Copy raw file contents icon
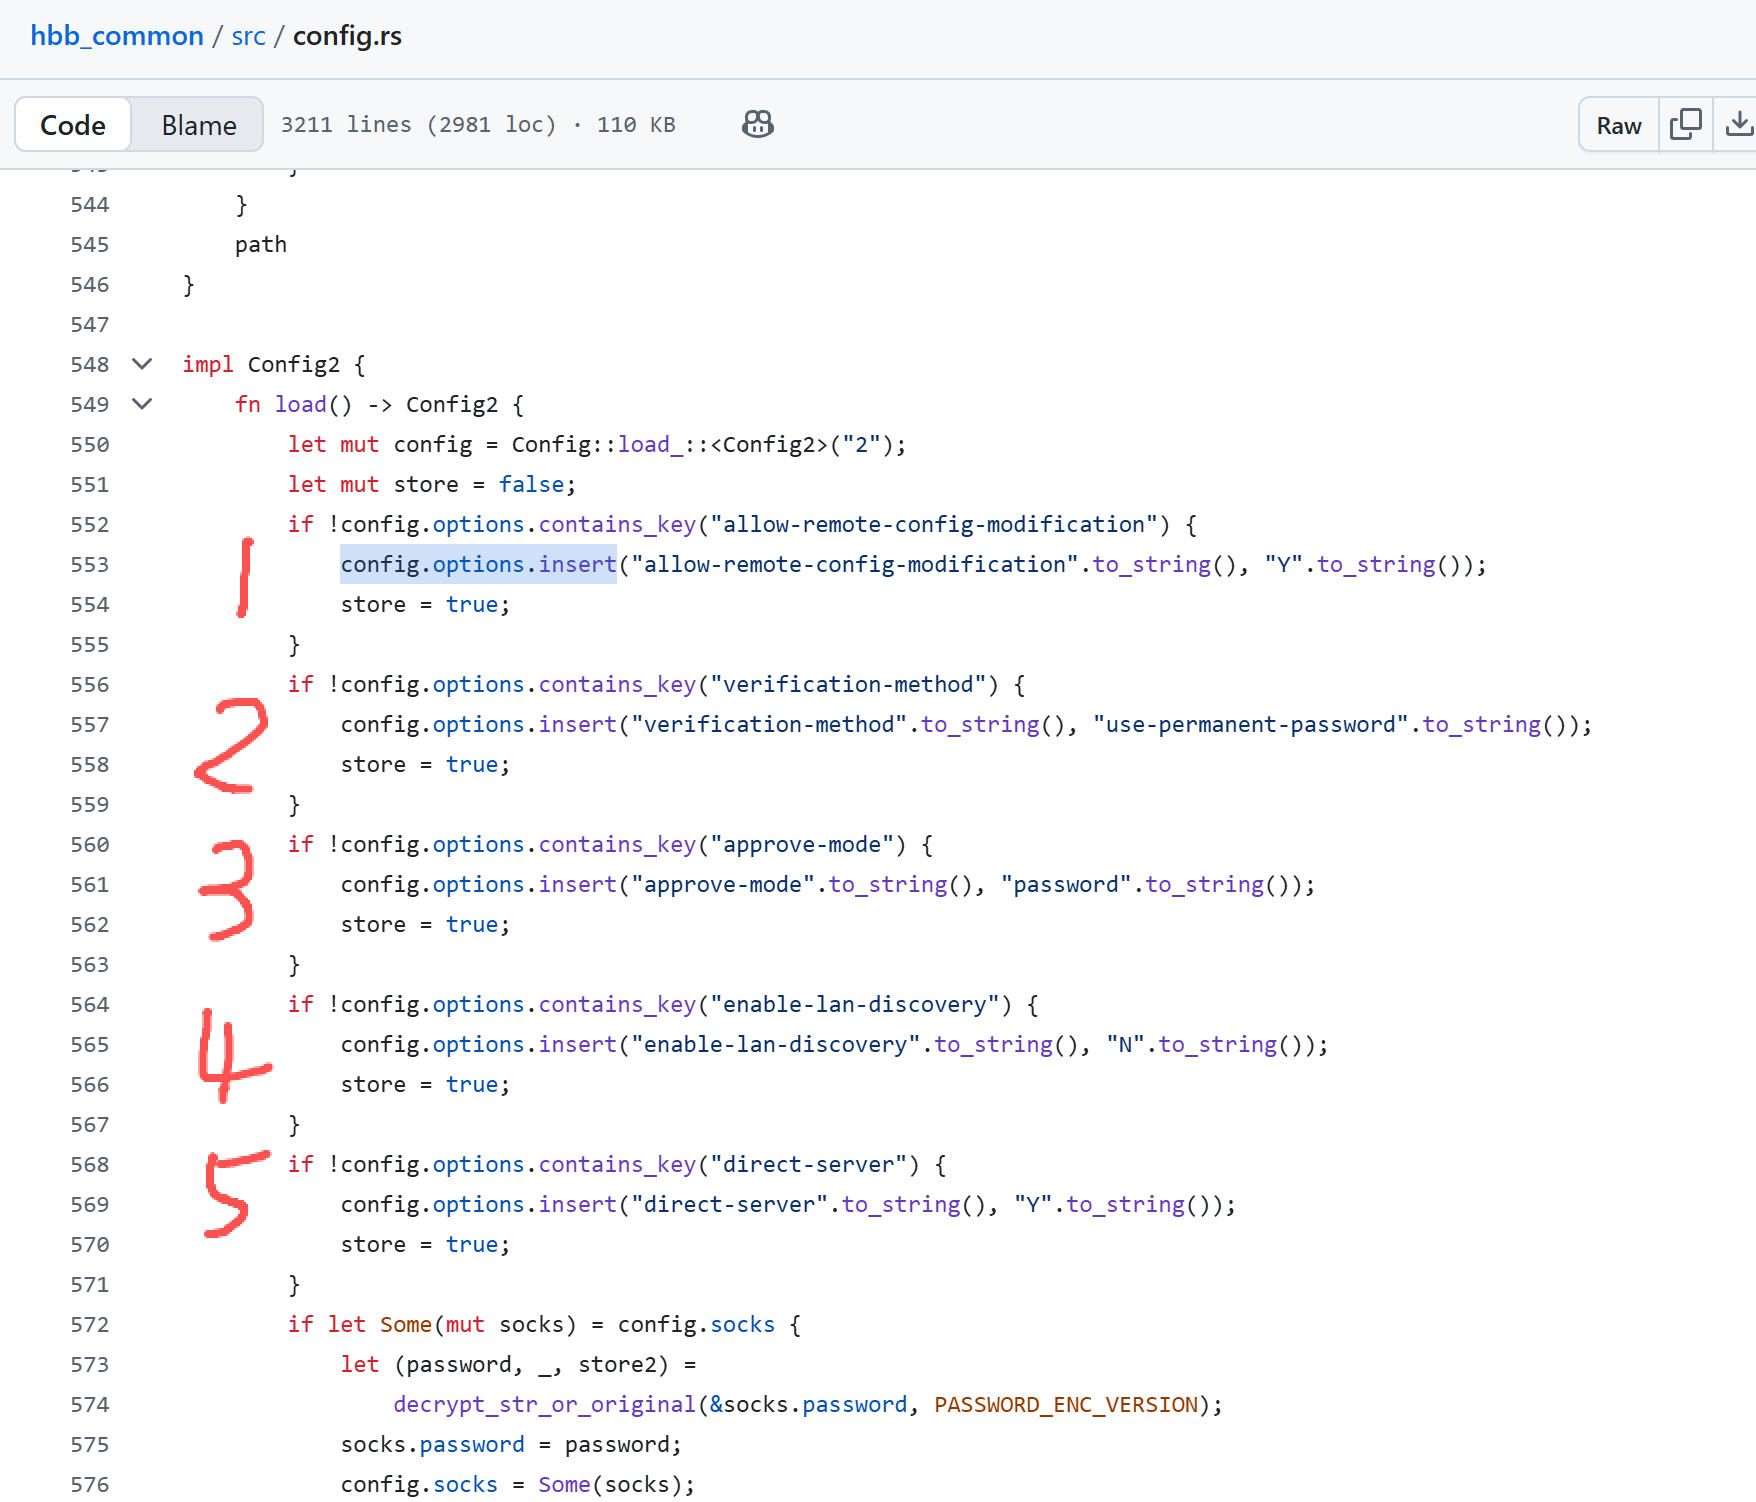1756x1502 pixels. 1685,124
